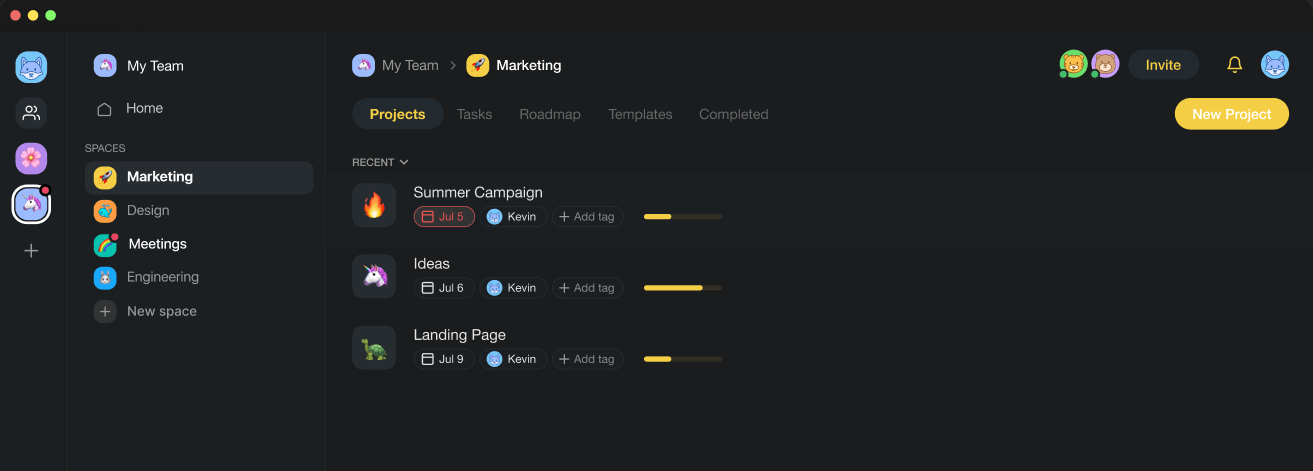
Task: Select the flower workspace icon
Action: click(x=31, y=158)
